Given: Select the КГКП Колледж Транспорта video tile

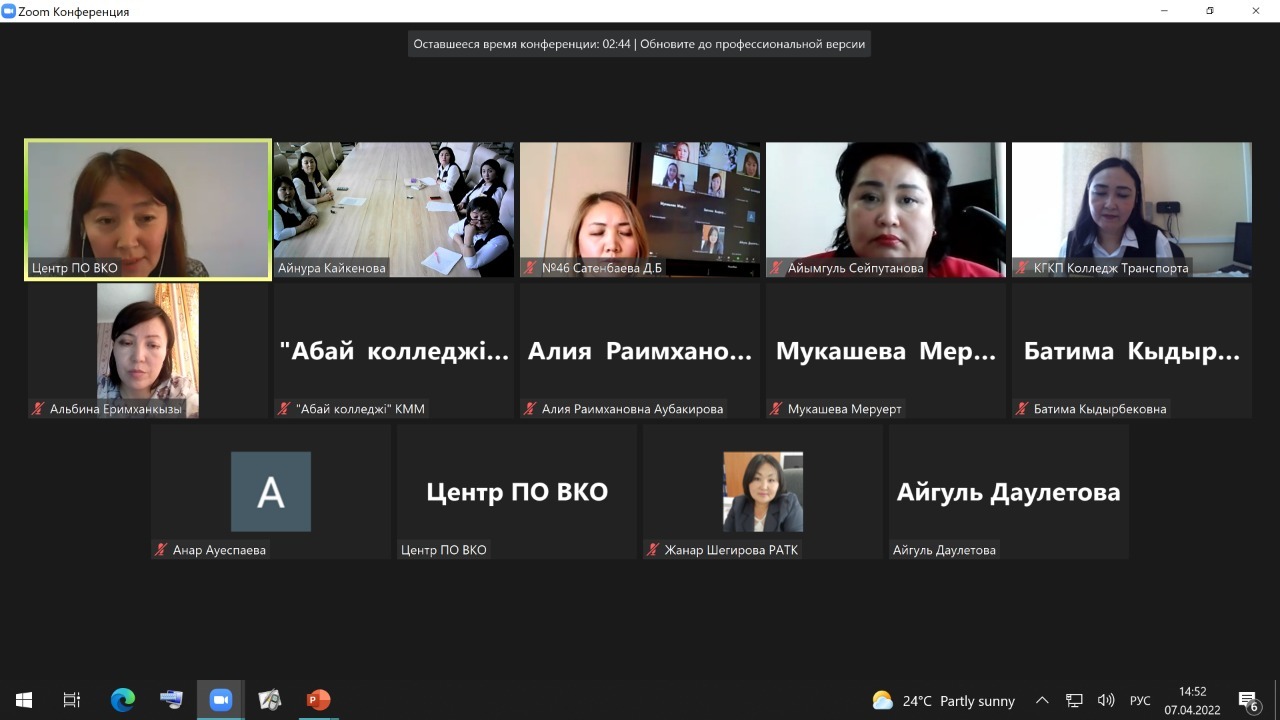Looking at the screenshot, I should coord(1131,208).
